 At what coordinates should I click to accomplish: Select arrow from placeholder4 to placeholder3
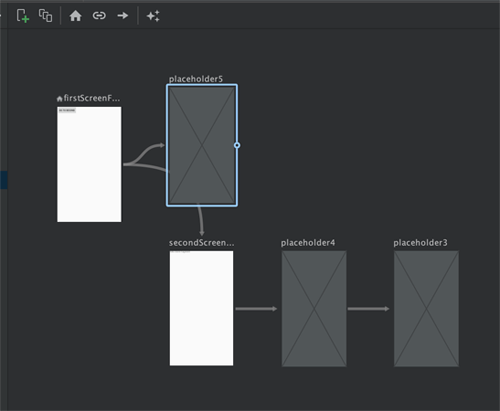click(x=368, y=309)
